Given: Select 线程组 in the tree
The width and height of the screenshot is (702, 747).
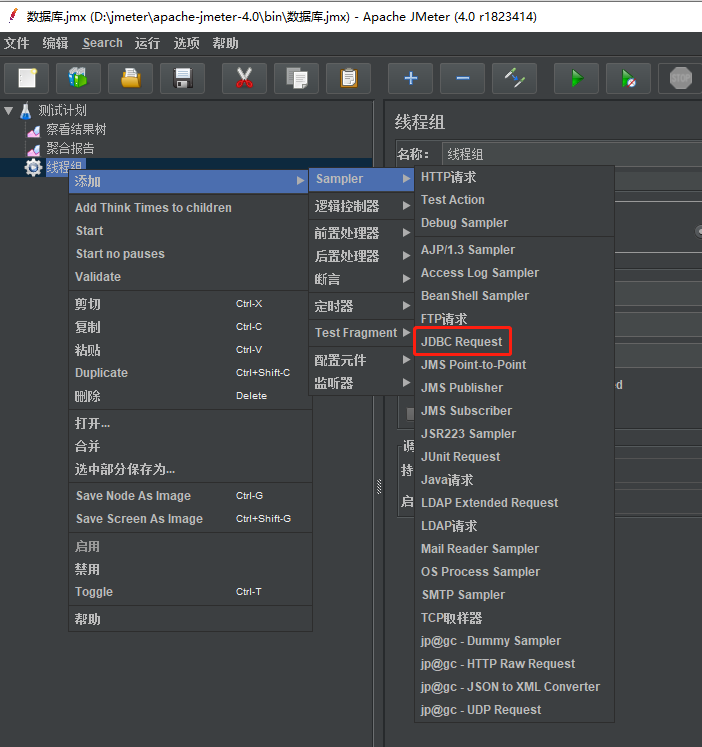Looking at the screenshot, I should 64,167.
